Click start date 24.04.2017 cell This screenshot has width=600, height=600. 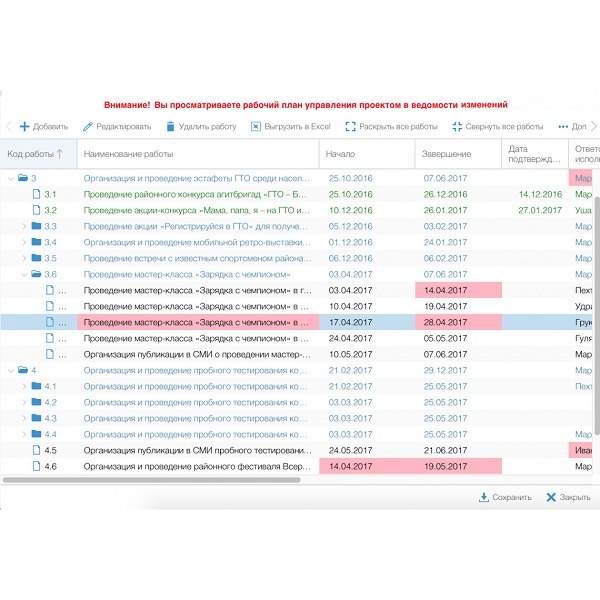coord(351,338)
